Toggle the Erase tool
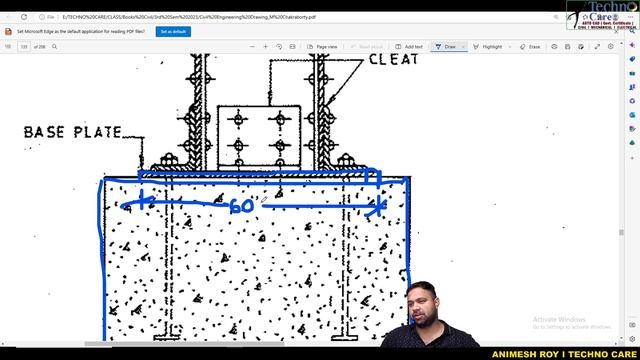Viewport: 640px width, 360px height. click(530, 47)
